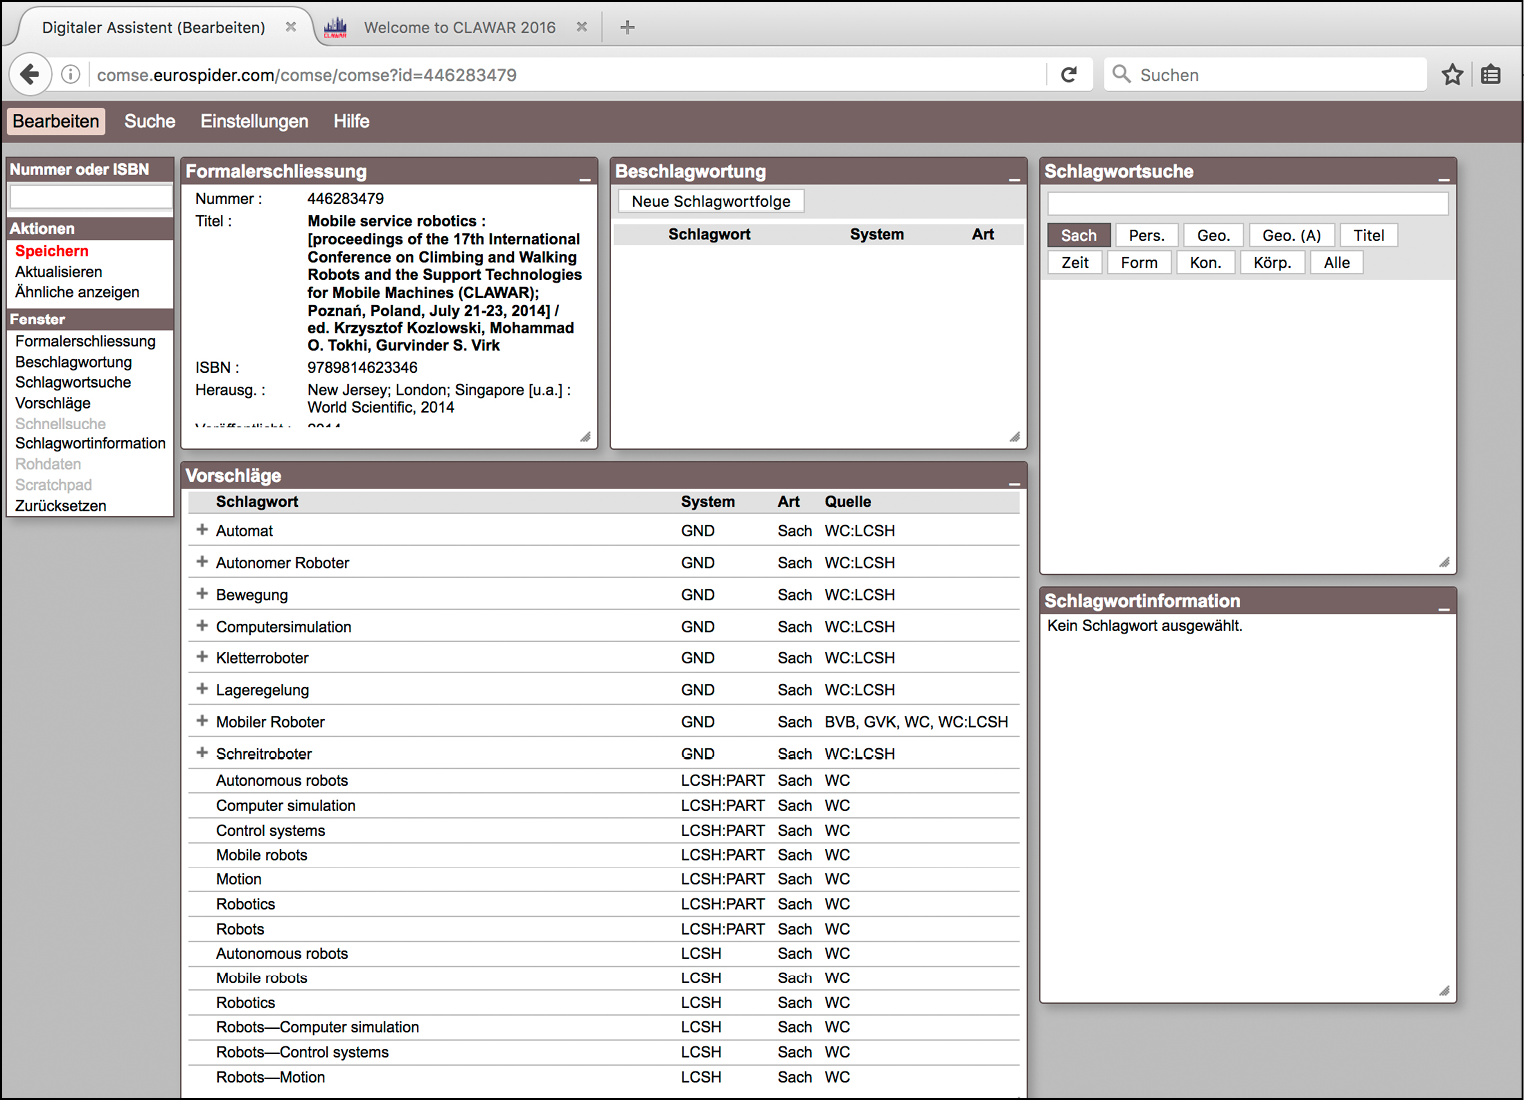Click the browser address bar URL

pos(306,75)
